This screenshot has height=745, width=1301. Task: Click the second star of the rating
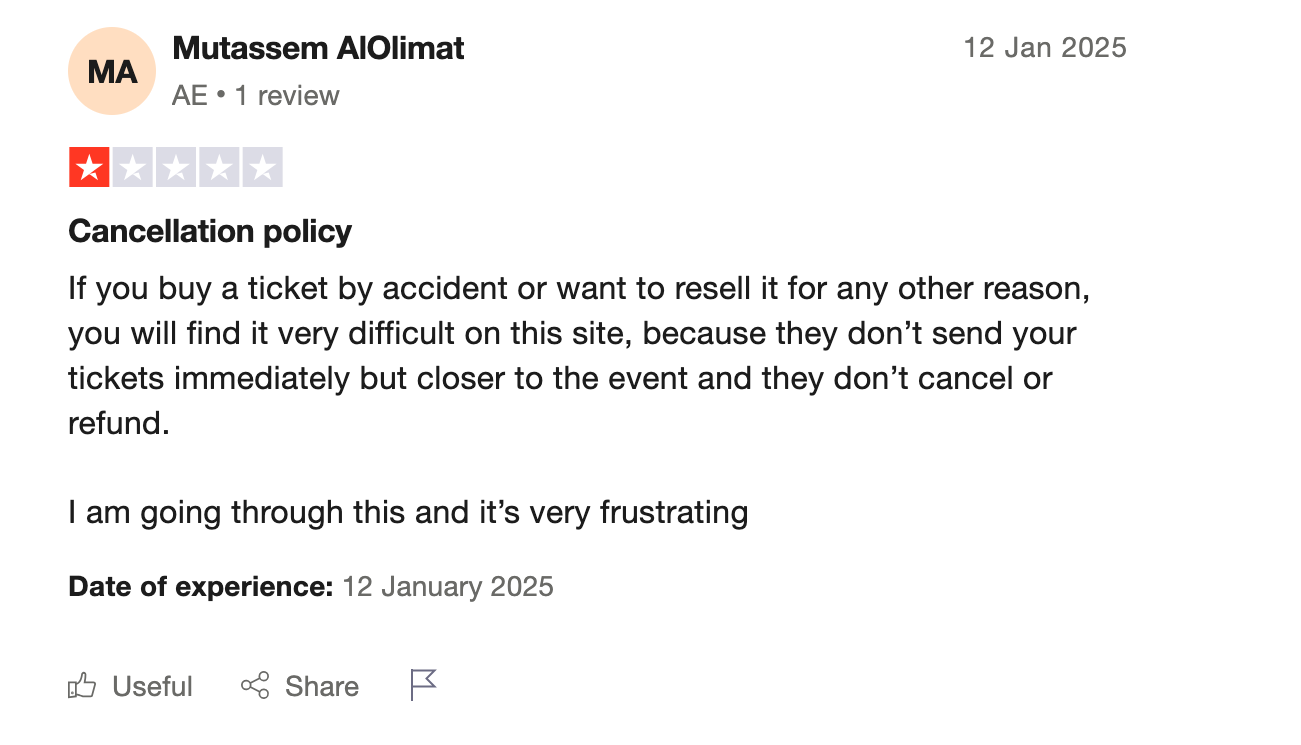132,167
